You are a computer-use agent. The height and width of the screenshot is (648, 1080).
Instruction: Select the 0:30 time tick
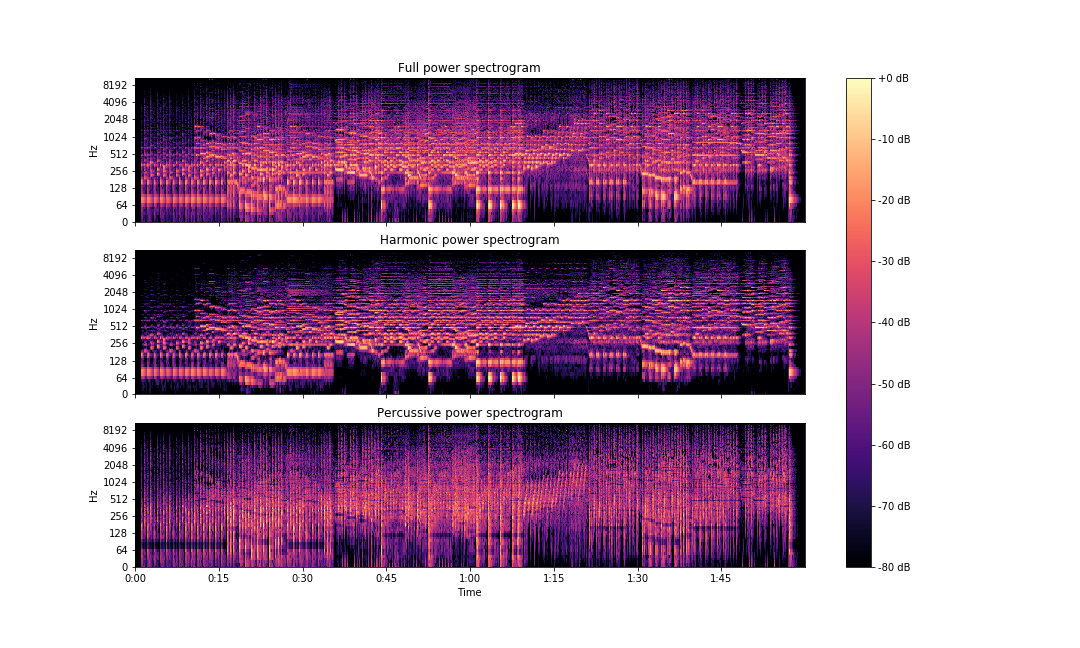303,577
